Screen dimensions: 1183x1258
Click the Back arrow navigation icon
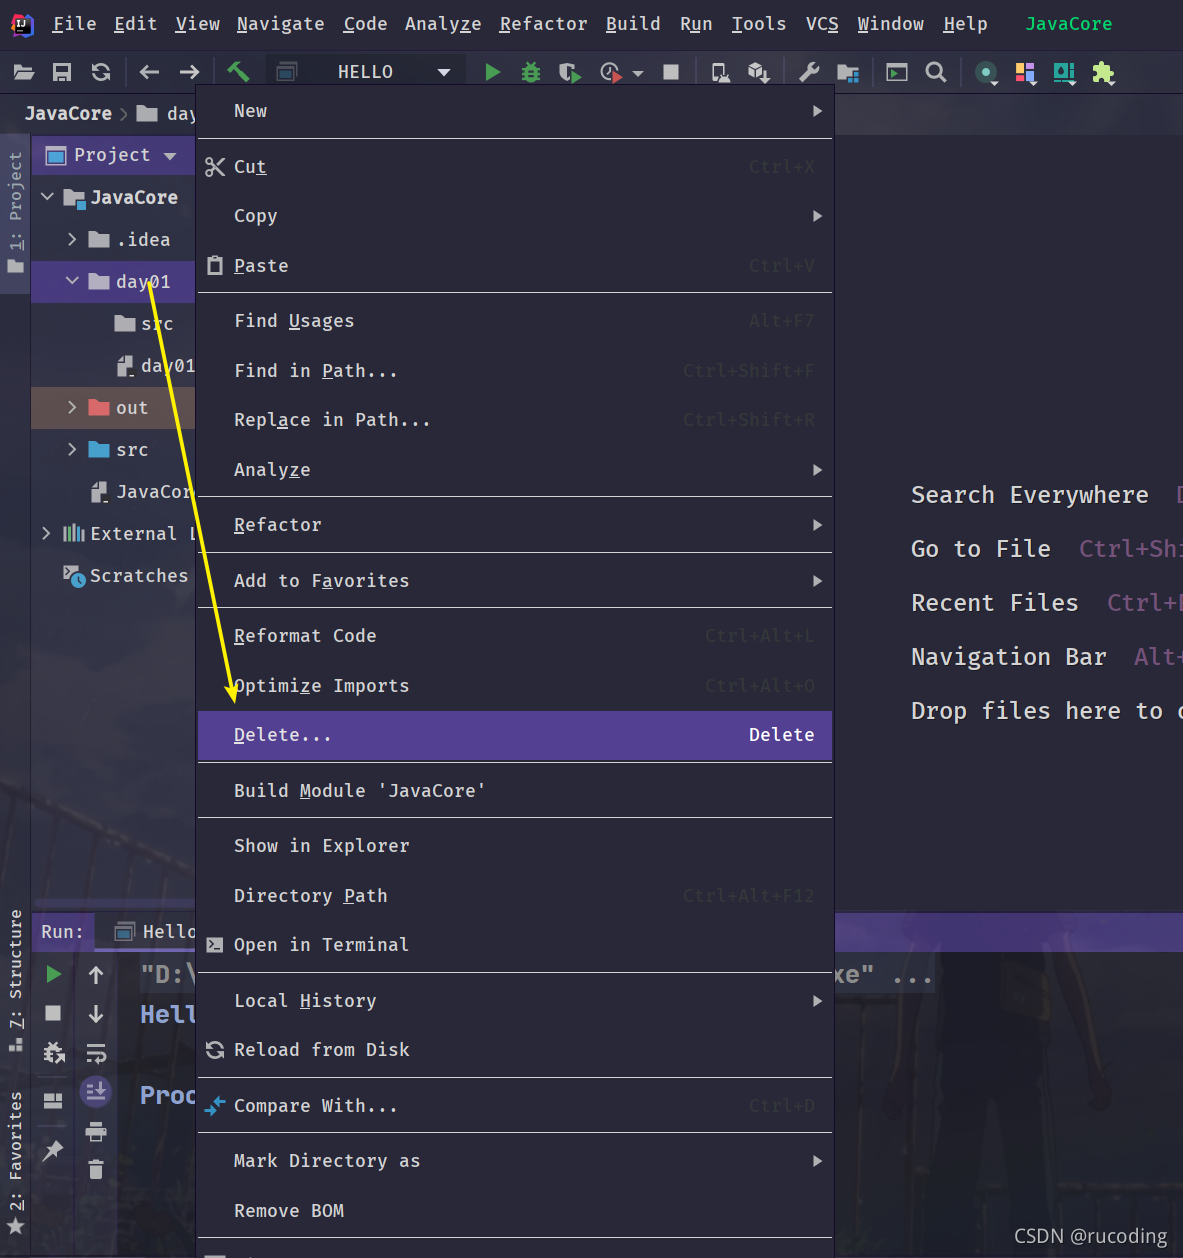click(x=149, y=72)
